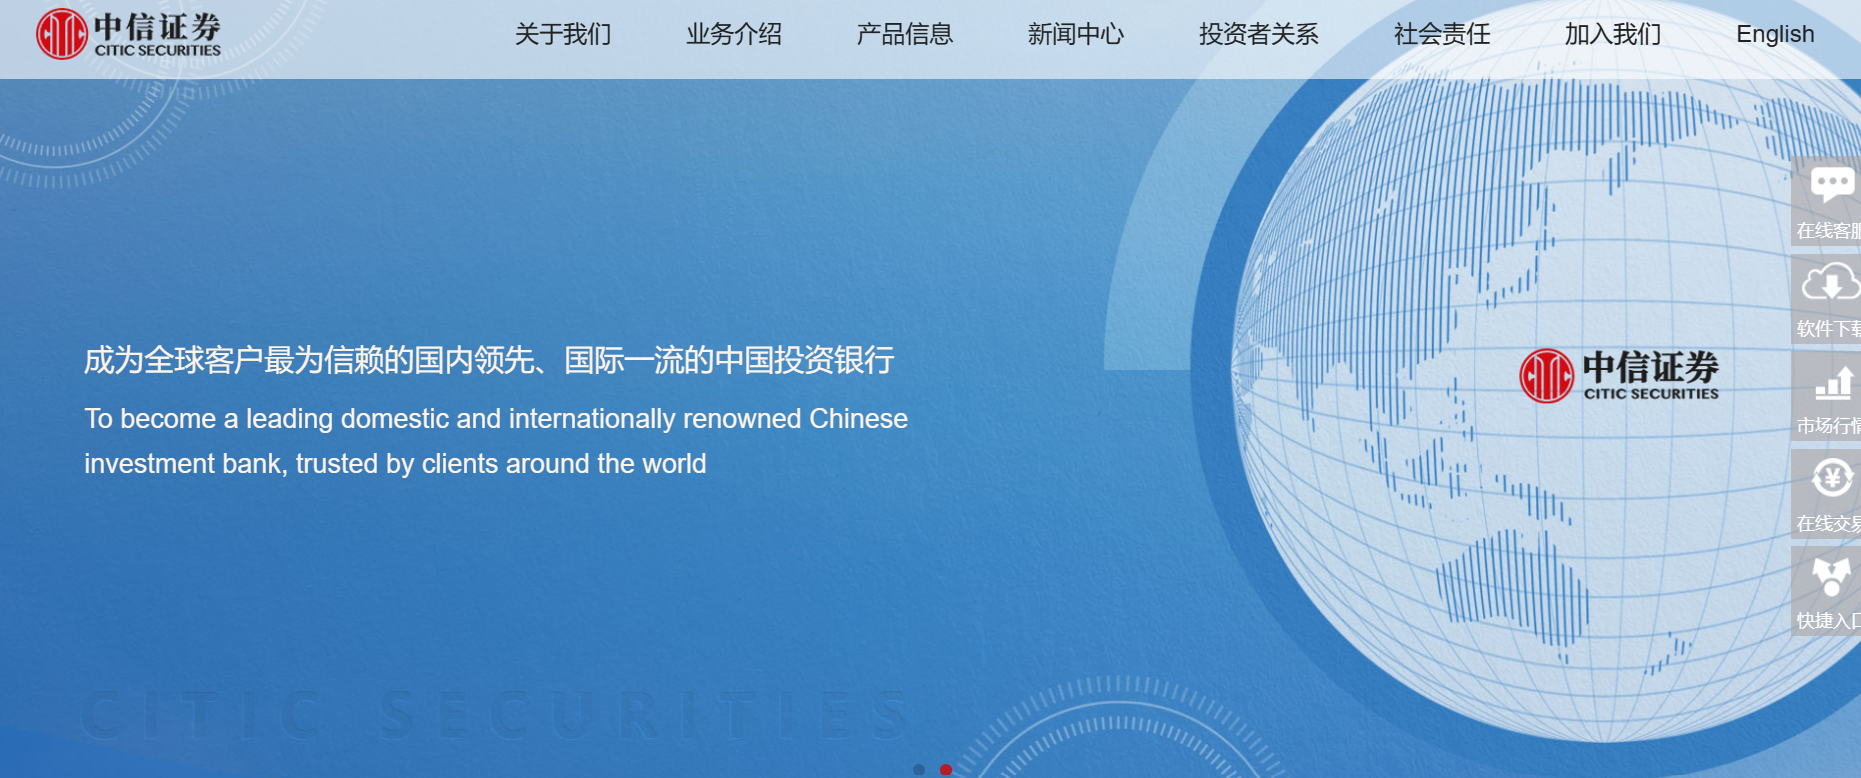Select the first carousel slide dot
1861x778 pixels.
919,769
